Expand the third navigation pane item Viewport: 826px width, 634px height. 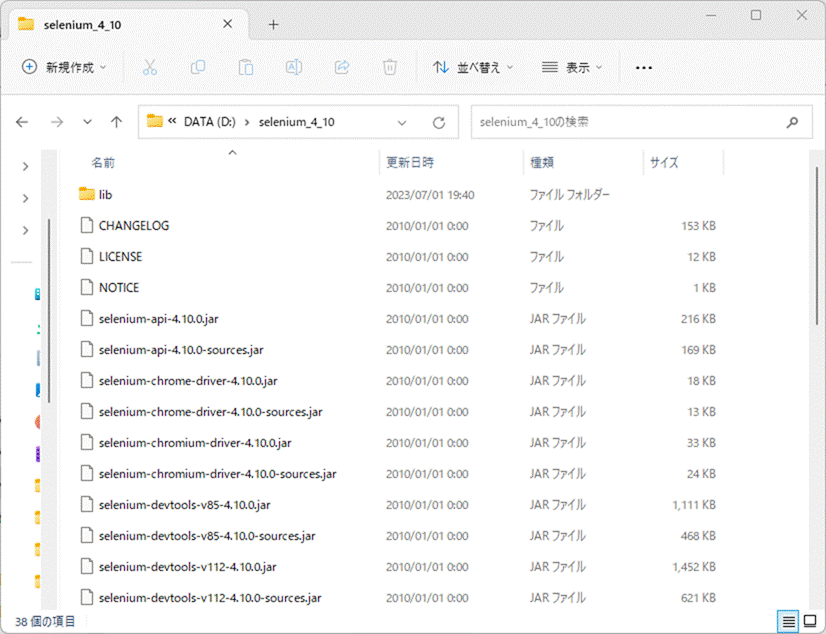click(x=25, y=230)
